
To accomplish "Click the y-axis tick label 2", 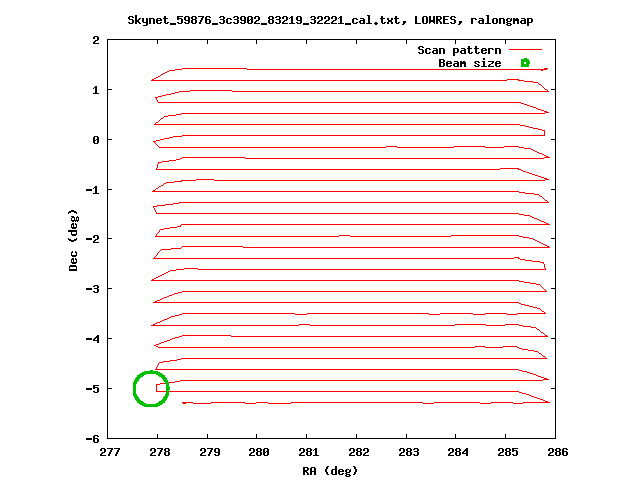I will pos(96,40).
